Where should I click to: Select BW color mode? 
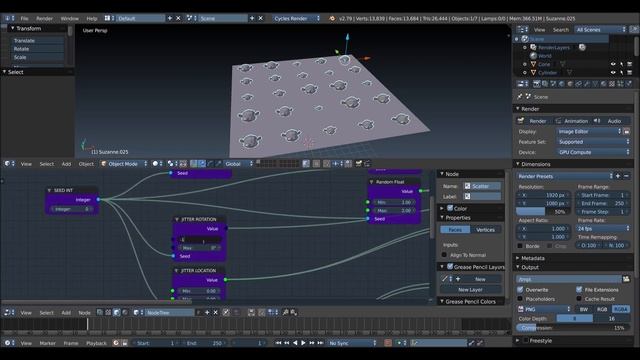(x=584, y=309)
